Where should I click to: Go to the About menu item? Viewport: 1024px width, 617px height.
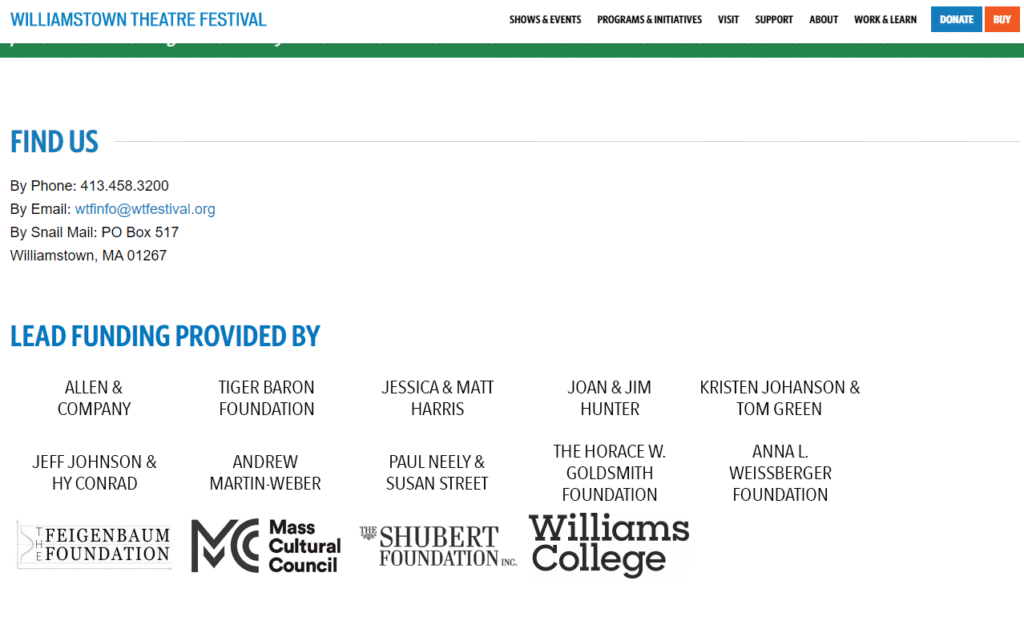[824, 20]
